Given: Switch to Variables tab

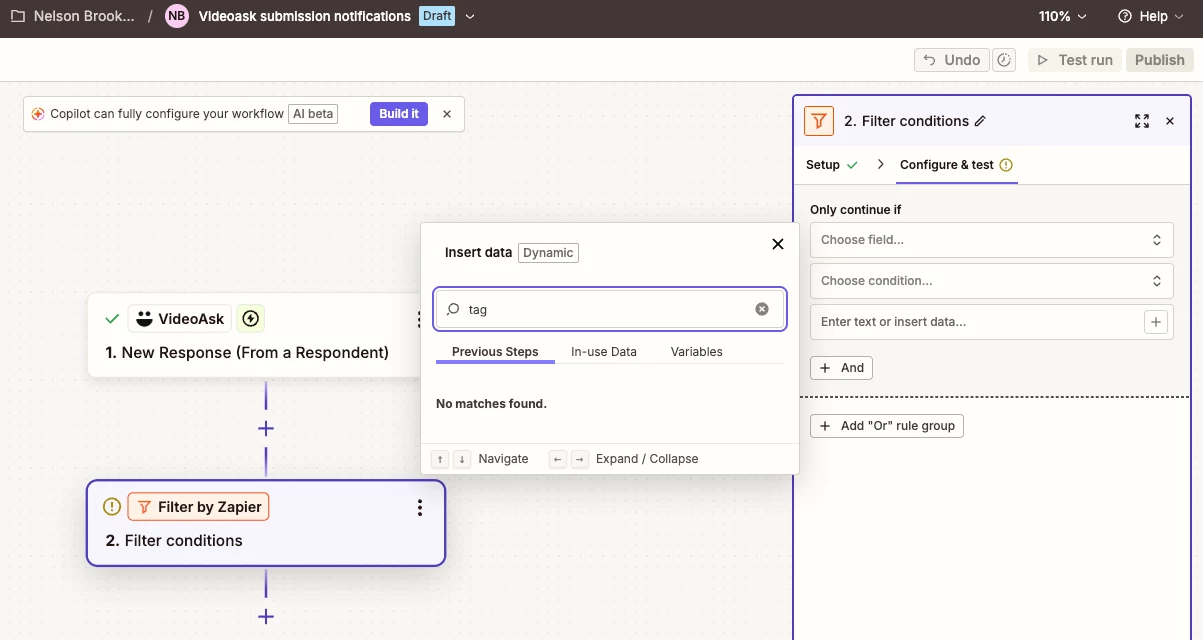Looking at the screenshot, I should click(x=697, y=352).
